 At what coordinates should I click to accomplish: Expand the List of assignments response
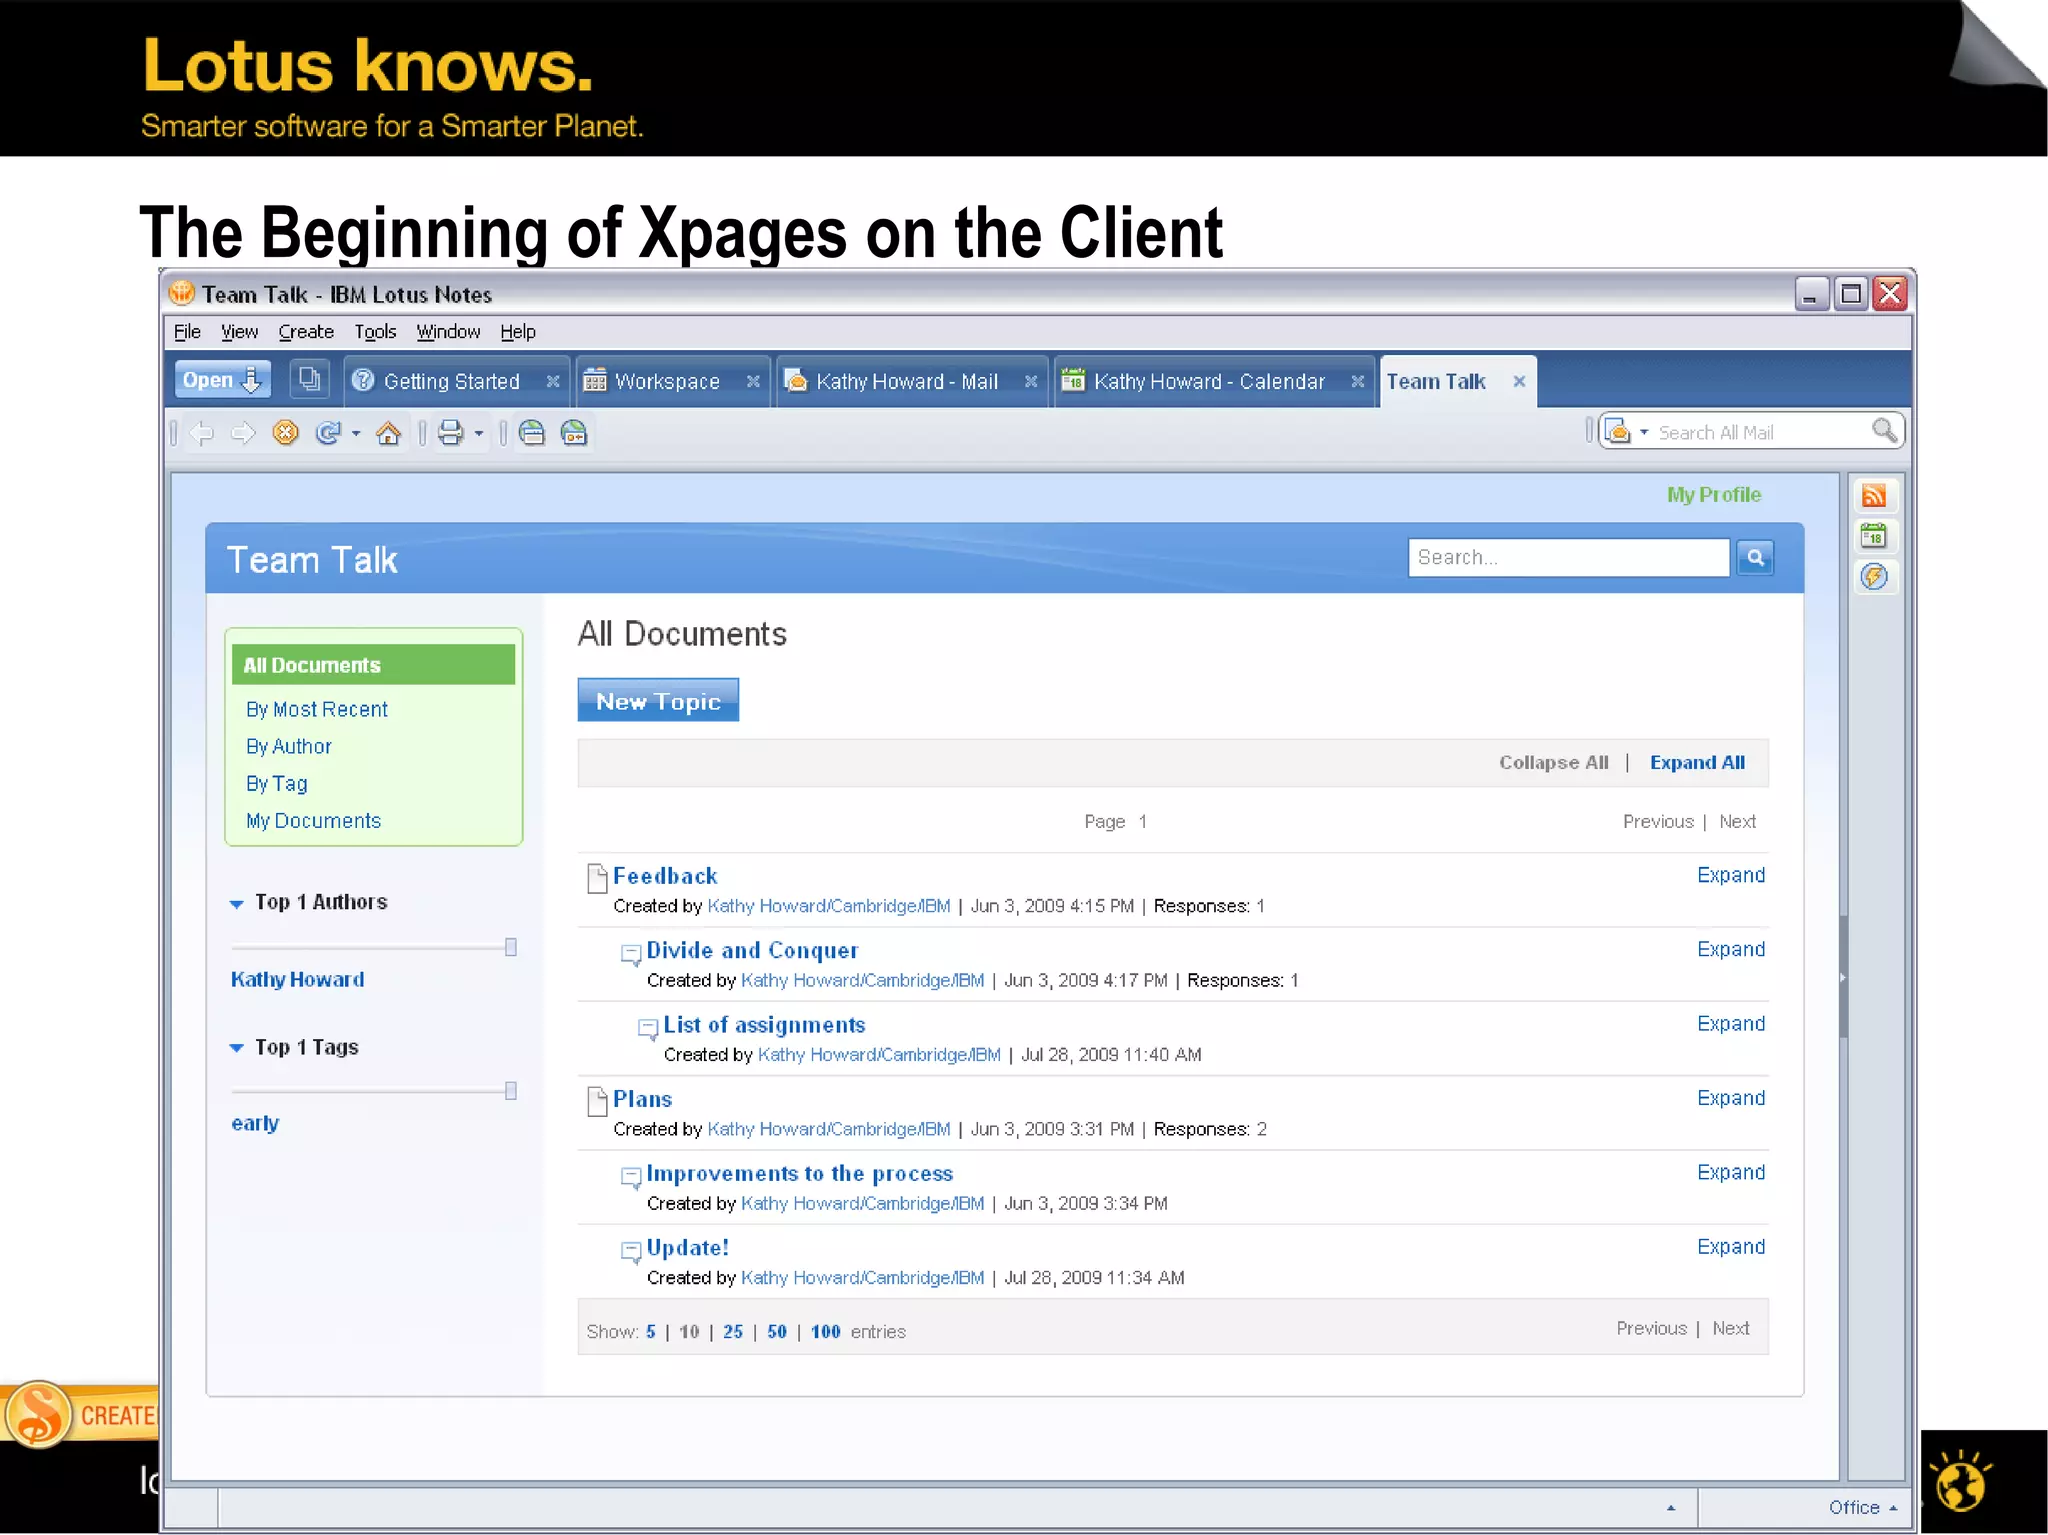point(1731,1025)
